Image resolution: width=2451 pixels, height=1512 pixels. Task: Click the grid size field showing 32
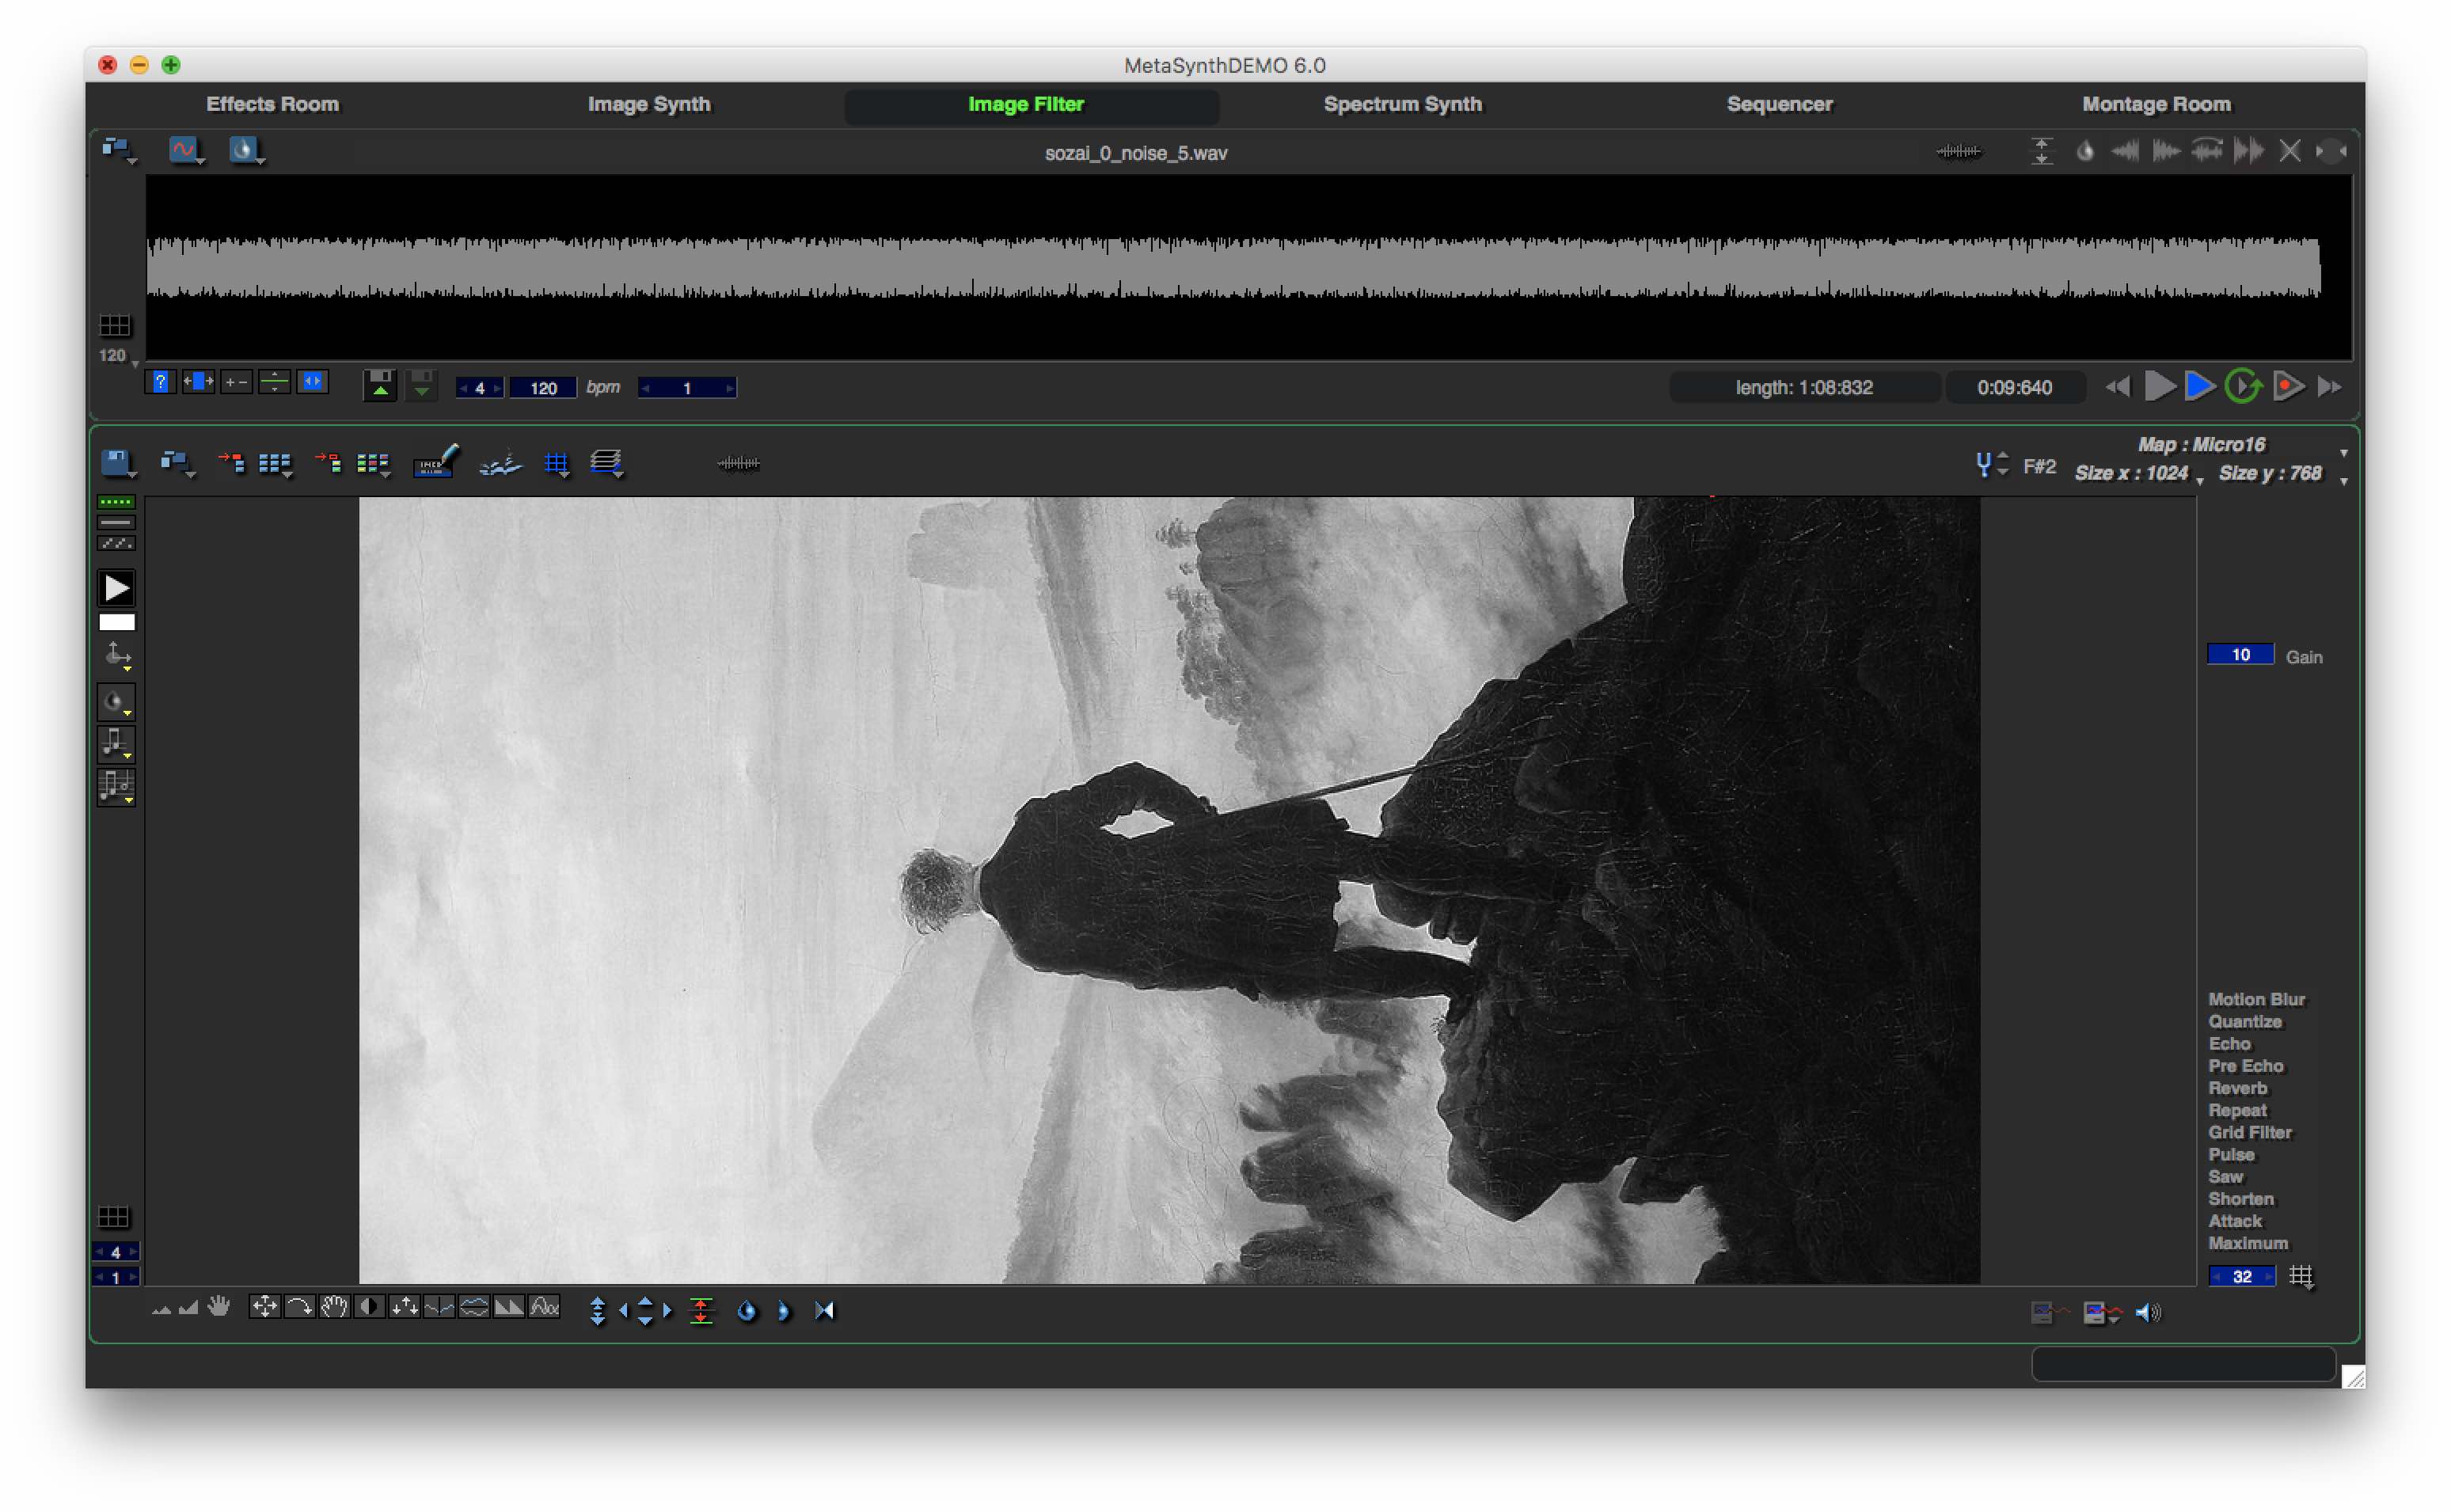coord(2241,1277)
